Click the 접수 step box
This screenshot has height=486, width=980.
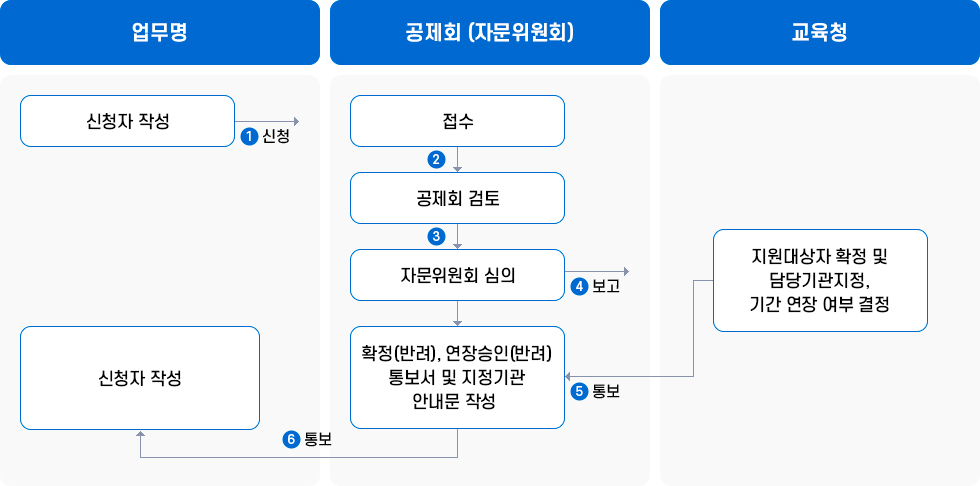[457, 121]
